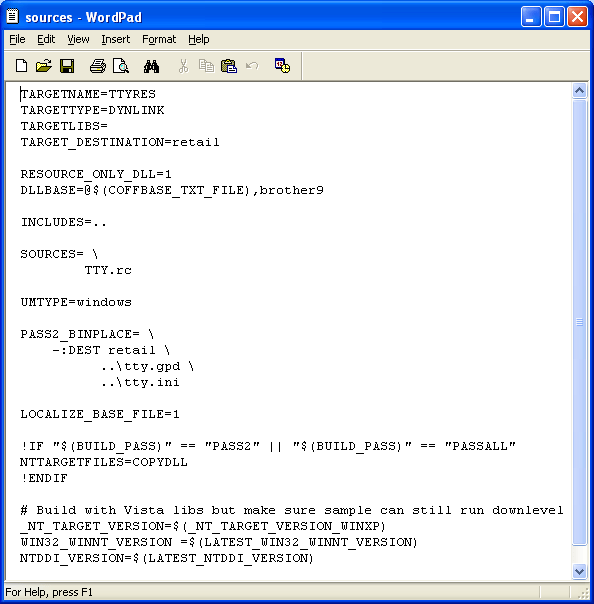Viewport: 594px width, 604px height.
Task: Click the scroll down arrow
Action: 579,571
